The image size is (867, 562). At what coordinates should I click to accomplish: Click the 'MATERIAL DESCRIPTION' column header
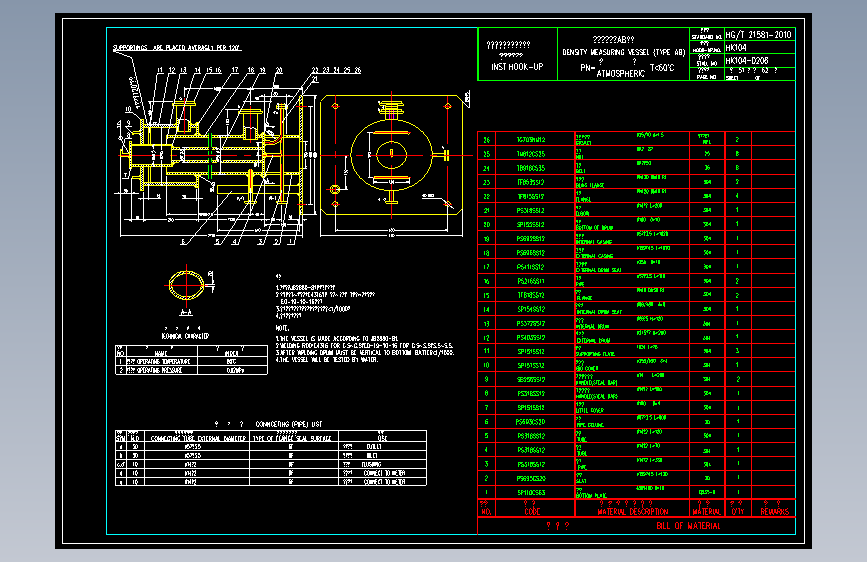633,512
